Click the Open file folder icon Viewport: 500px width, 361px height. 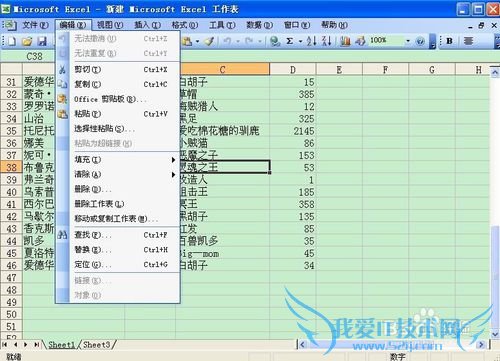(x=27, y=41)
